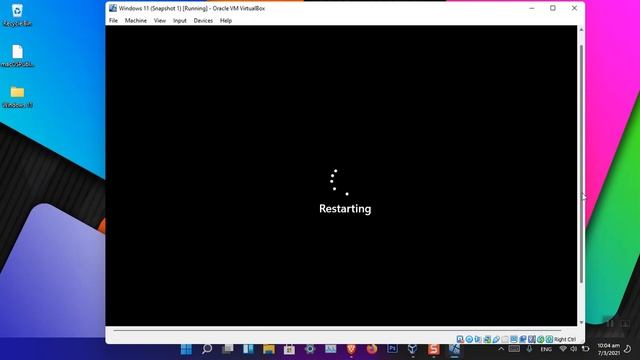Open Settings gear on the taskbar
Viewport: 640px width, 360px height.
(310, 349)
